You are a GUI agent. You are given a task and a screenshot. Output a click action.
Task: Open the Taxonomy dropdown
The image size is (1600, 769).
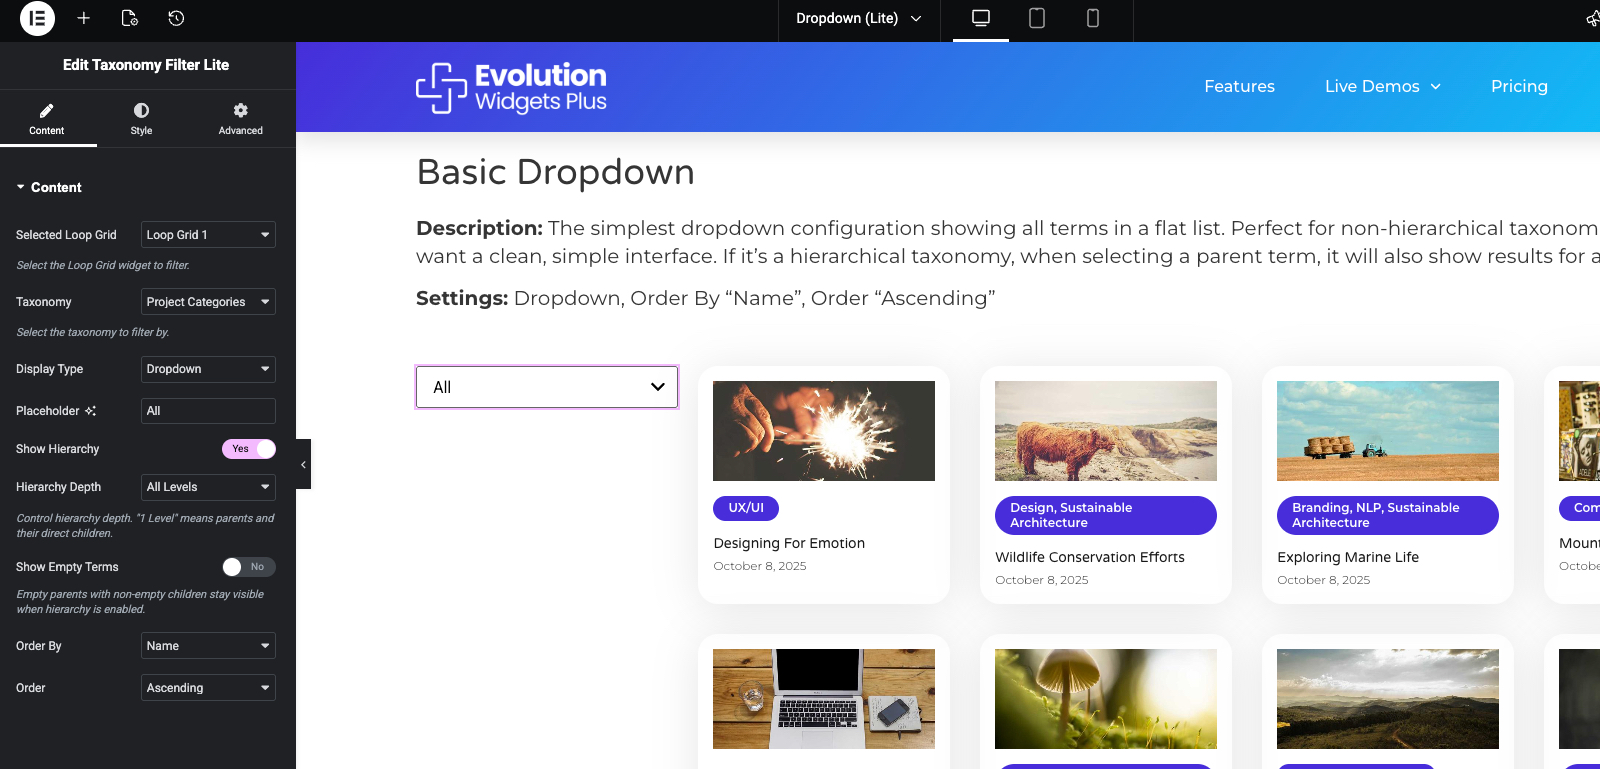pos(208,302)
